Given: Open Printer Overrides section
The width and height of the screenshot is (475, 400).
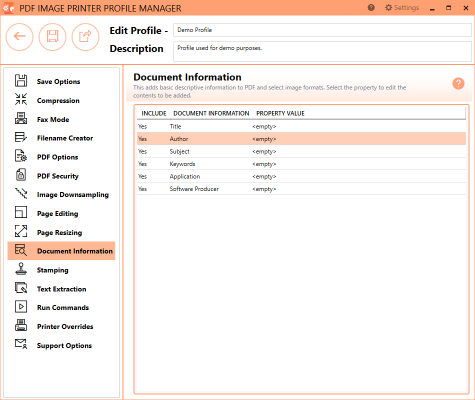Looking at the screenshot, I should (x=65, y=326).
